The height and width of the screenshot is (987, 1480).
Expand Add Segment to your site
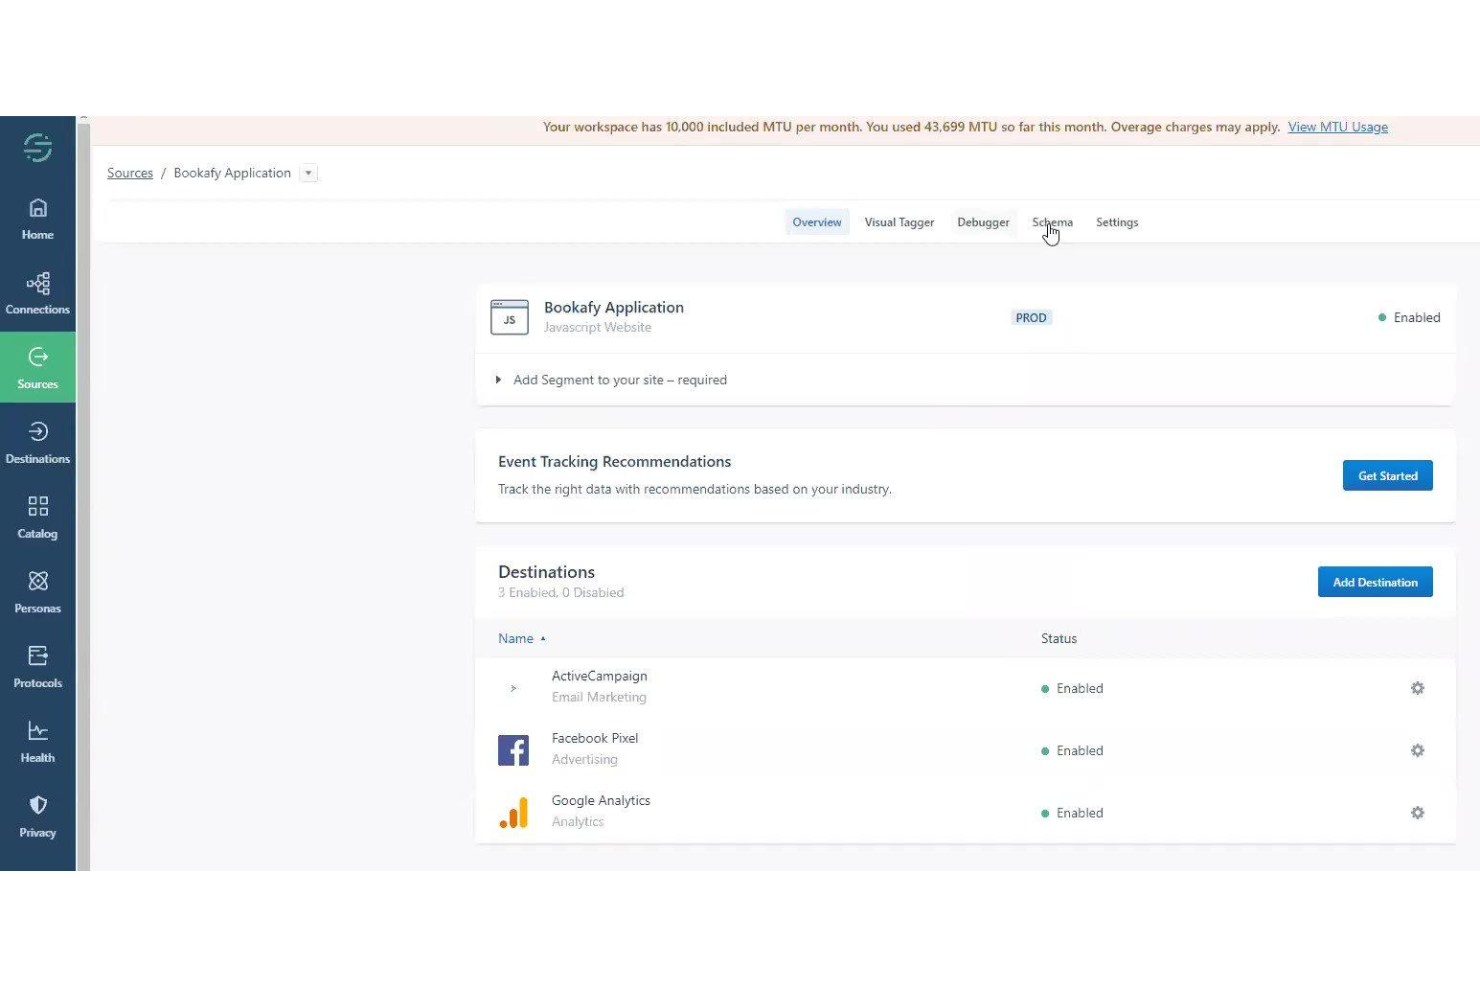(611, 380)
